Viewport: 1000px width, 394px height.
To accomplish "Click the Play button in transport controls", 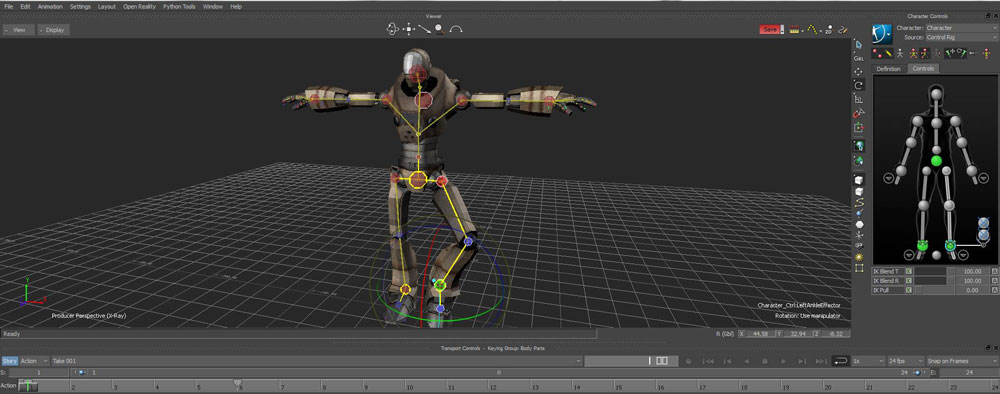I will 784,361.
